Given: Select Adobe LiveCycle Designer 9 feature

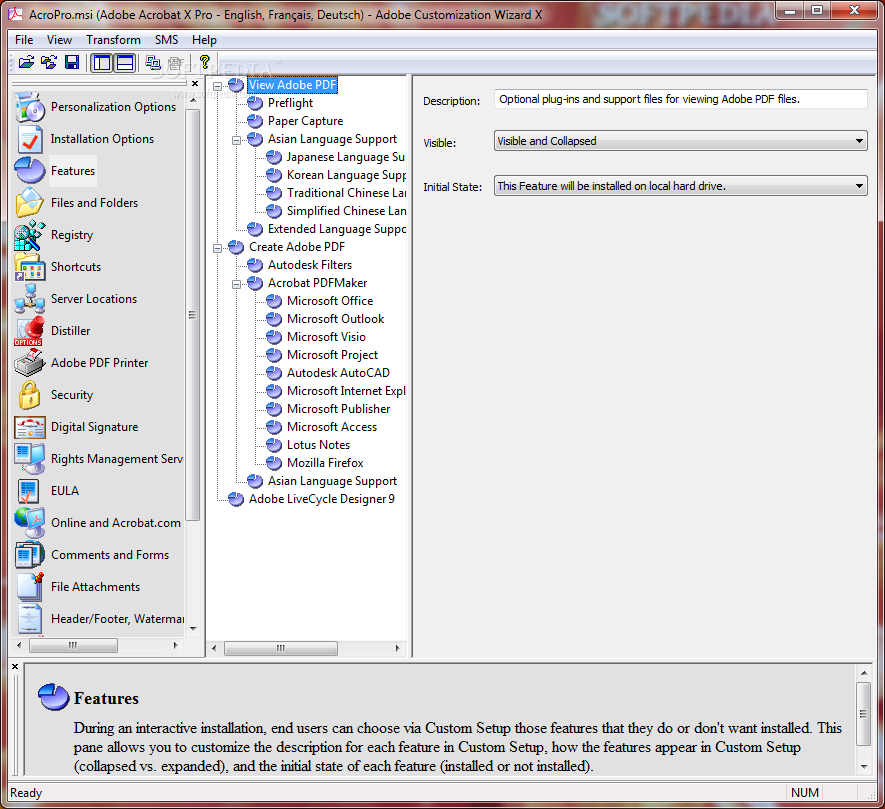Looking at the screenshot, I should [x=322, y=499].
